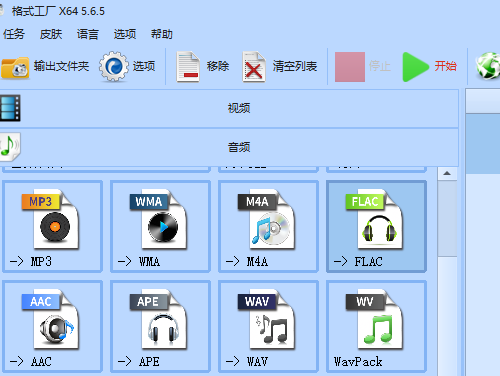This screenshot has width=500, height=376.
Task: Click the 移除 document icon
Action: [188, 66]
